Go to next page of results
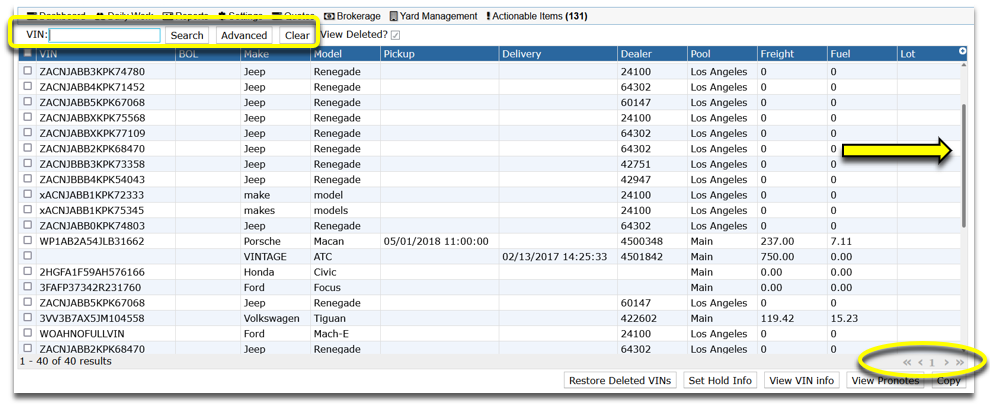The width and height of the screenshot is (990, 410). 946,363
